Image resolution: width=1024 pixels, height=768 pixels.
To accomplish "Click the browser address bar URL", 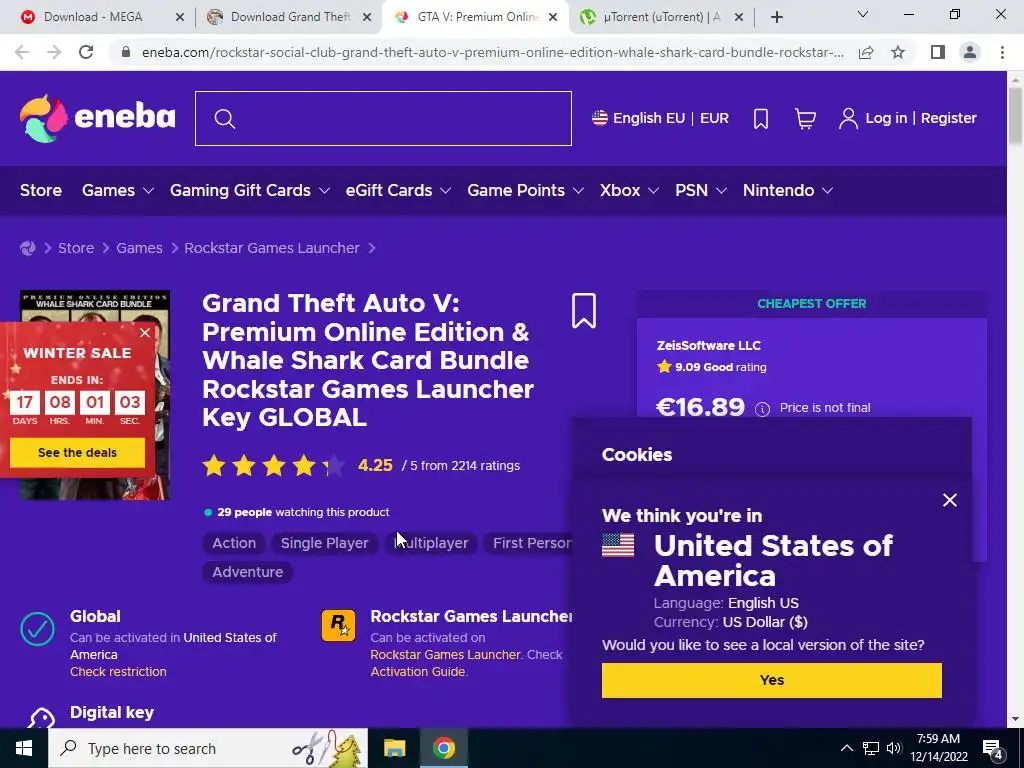I will tap(492, 52).
